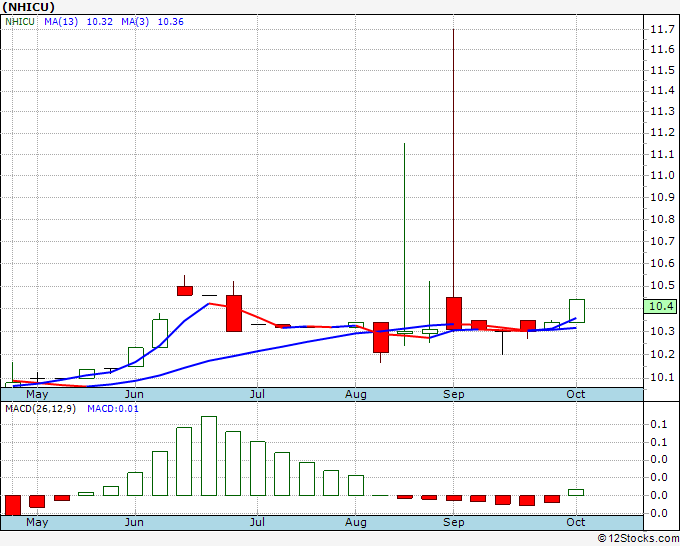Select Jul on the price chart time axis

[257, 394]
